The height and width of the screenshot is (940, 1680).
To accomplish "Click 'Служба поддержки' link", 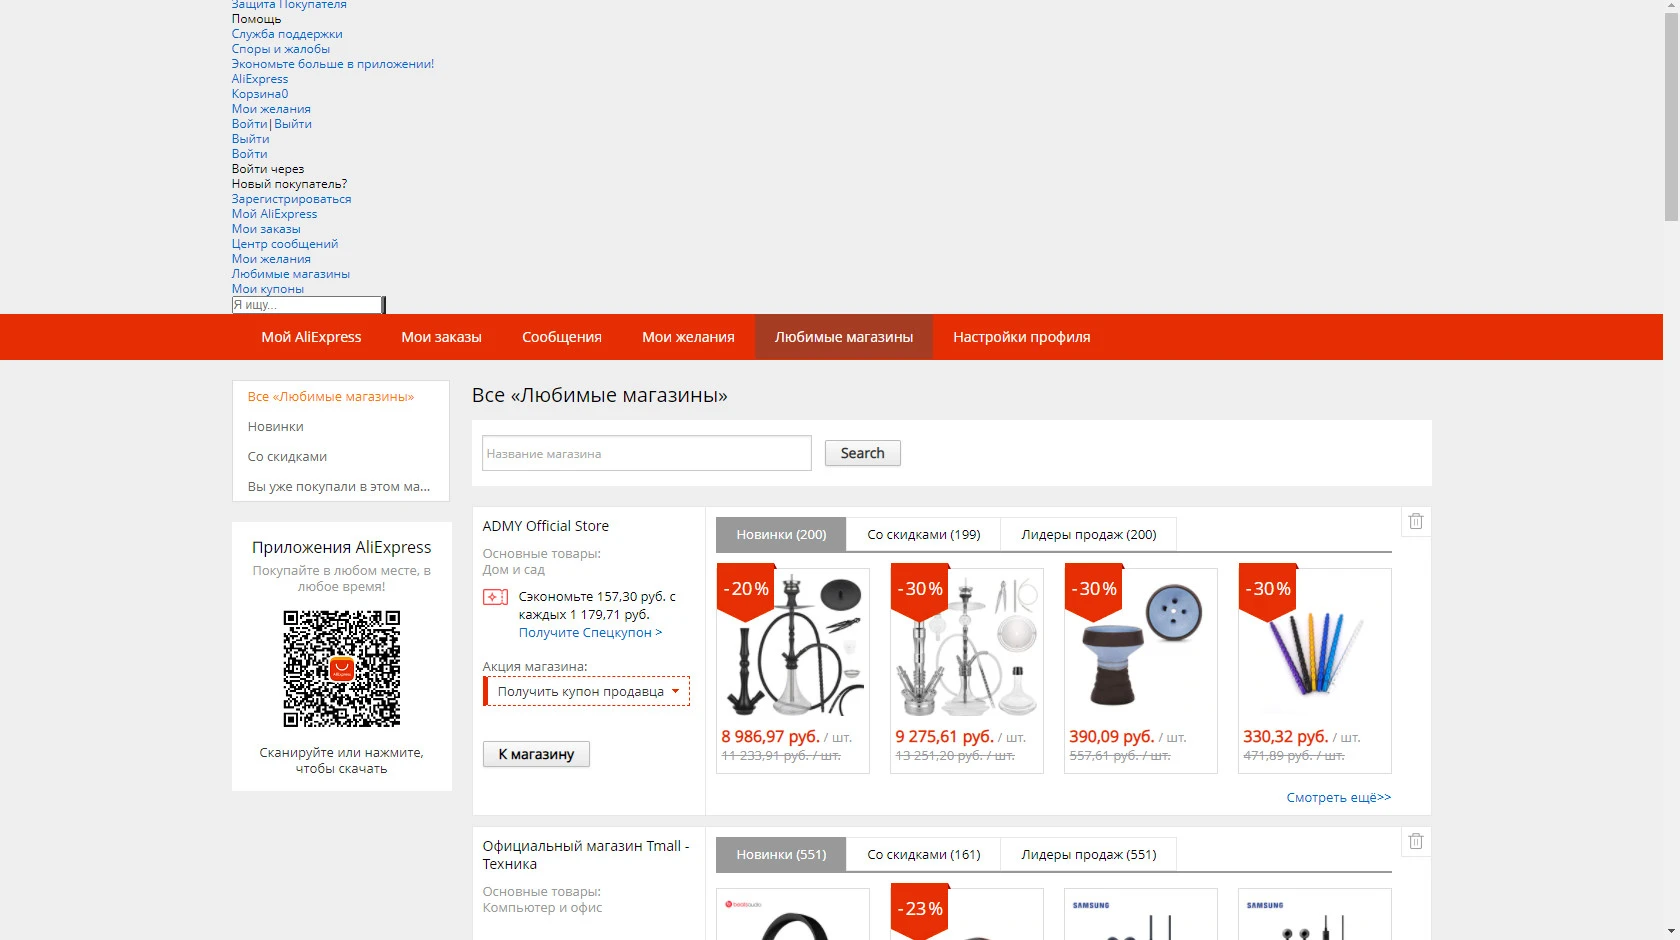I will tap(287, 34).
